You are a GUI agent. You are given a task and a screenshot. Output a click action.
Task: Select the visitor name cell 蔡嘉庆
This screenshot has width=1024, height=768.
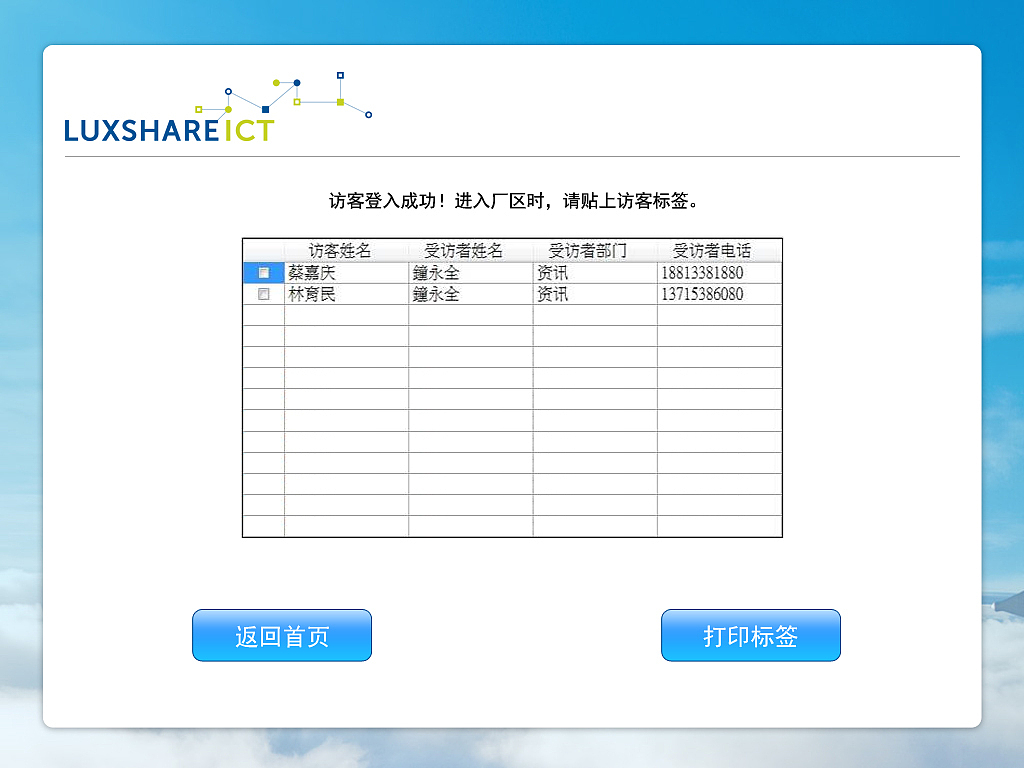(347, 272)
